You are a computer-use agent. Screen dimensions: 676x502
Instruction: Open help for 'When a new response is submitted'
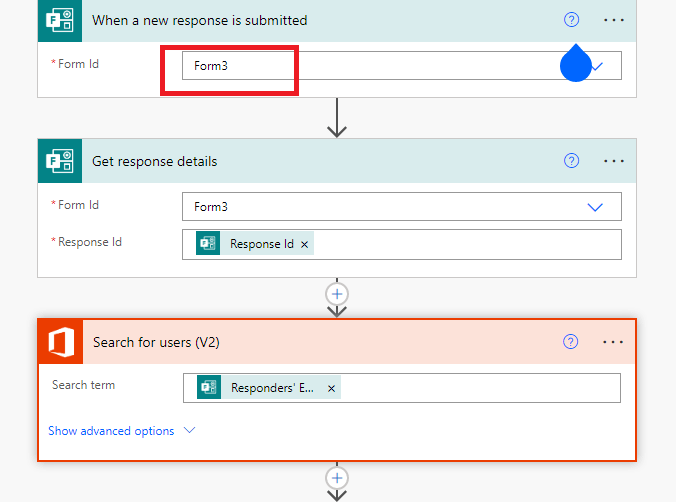point(571,20)
